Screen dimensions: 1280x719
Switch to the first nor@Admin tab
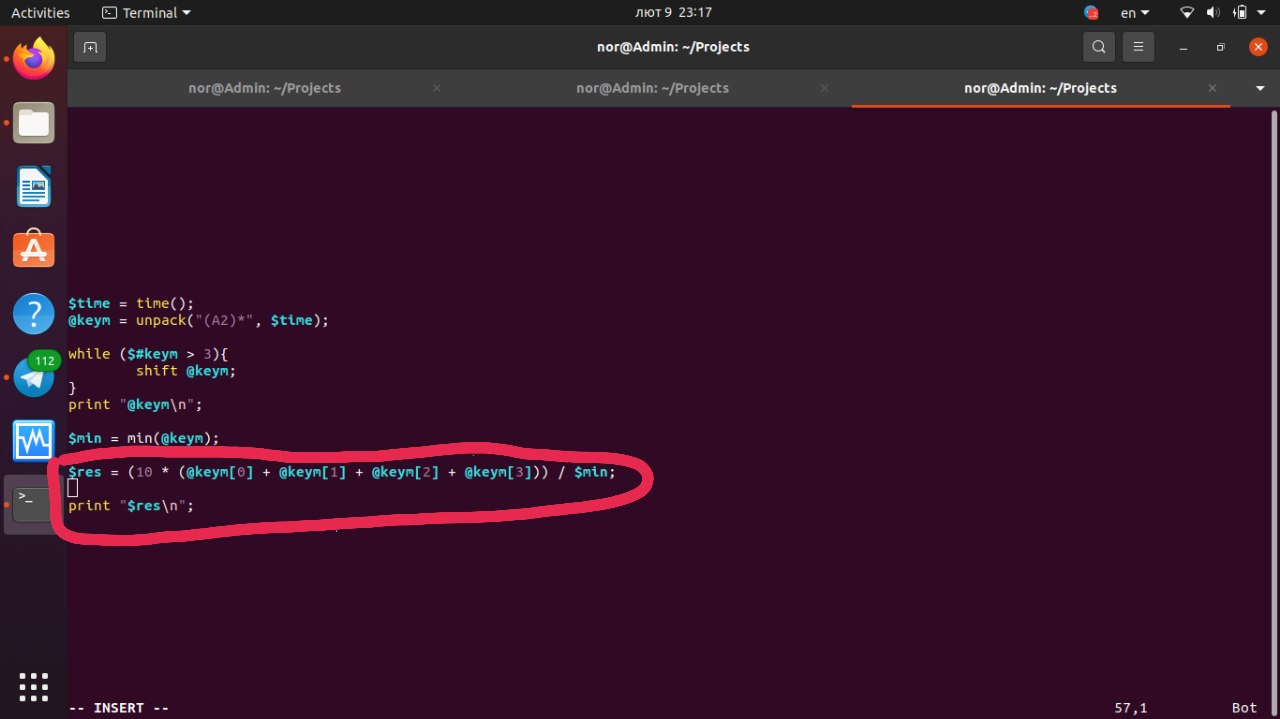(x=264, y=88)
